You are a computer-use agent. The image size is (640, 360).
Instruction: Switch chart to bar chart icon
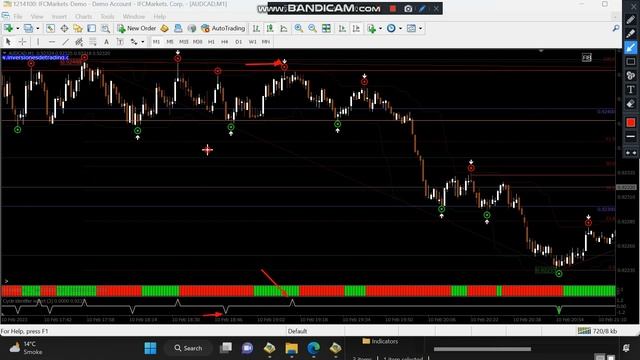[256, 28]
